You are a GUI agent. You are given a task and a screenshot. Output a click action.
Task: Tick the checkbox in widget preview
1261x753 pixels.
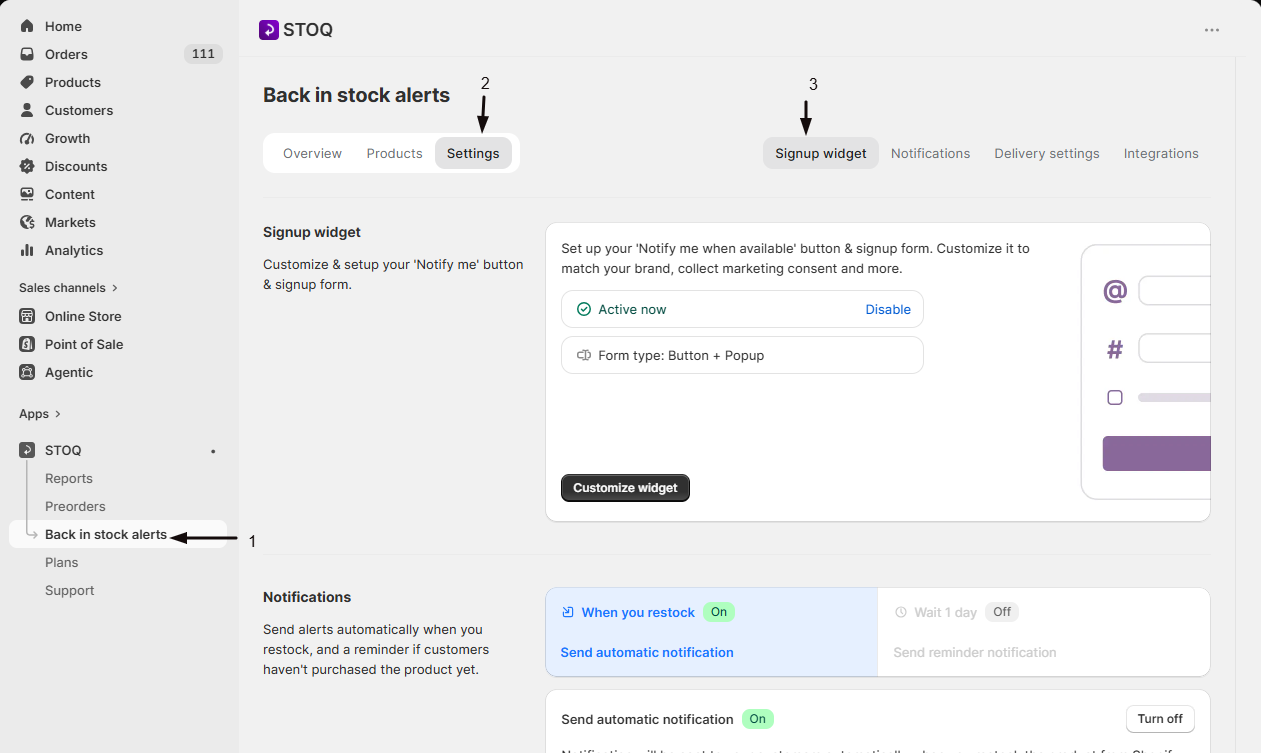1115,397
